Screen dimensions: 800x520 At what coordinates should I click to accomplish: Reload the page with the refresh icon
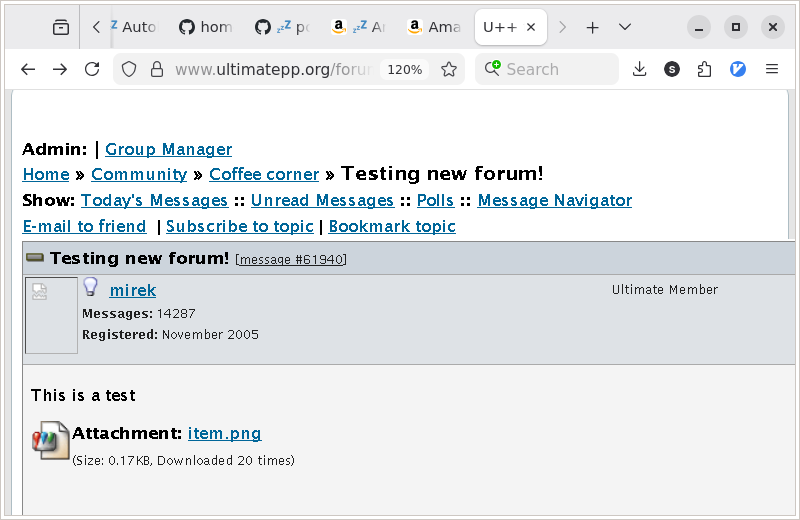coord(92,69)
